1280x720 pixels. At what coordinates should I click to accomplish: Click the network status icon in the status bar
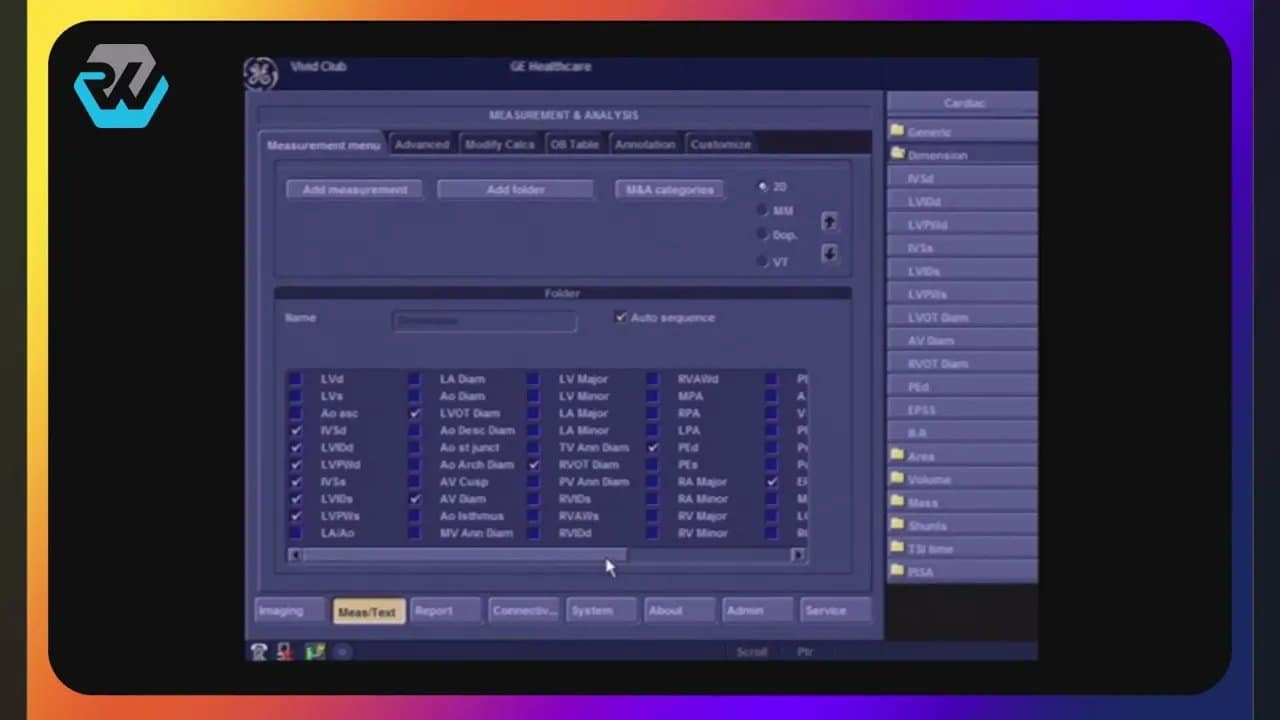point(312,651)
